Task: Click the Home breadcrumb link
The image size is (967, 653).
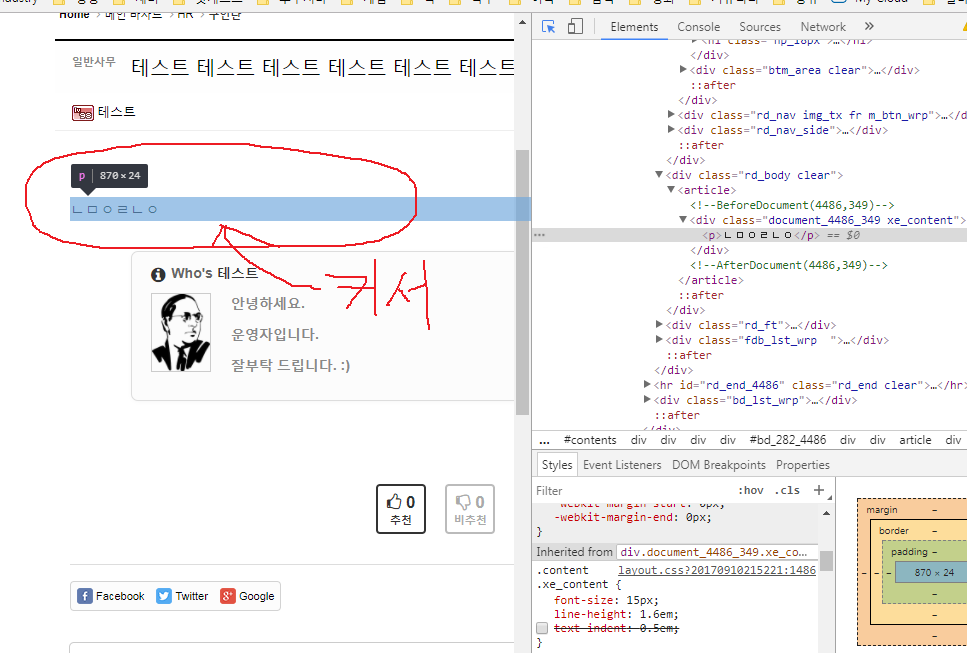Action: [x=74, y=14]
